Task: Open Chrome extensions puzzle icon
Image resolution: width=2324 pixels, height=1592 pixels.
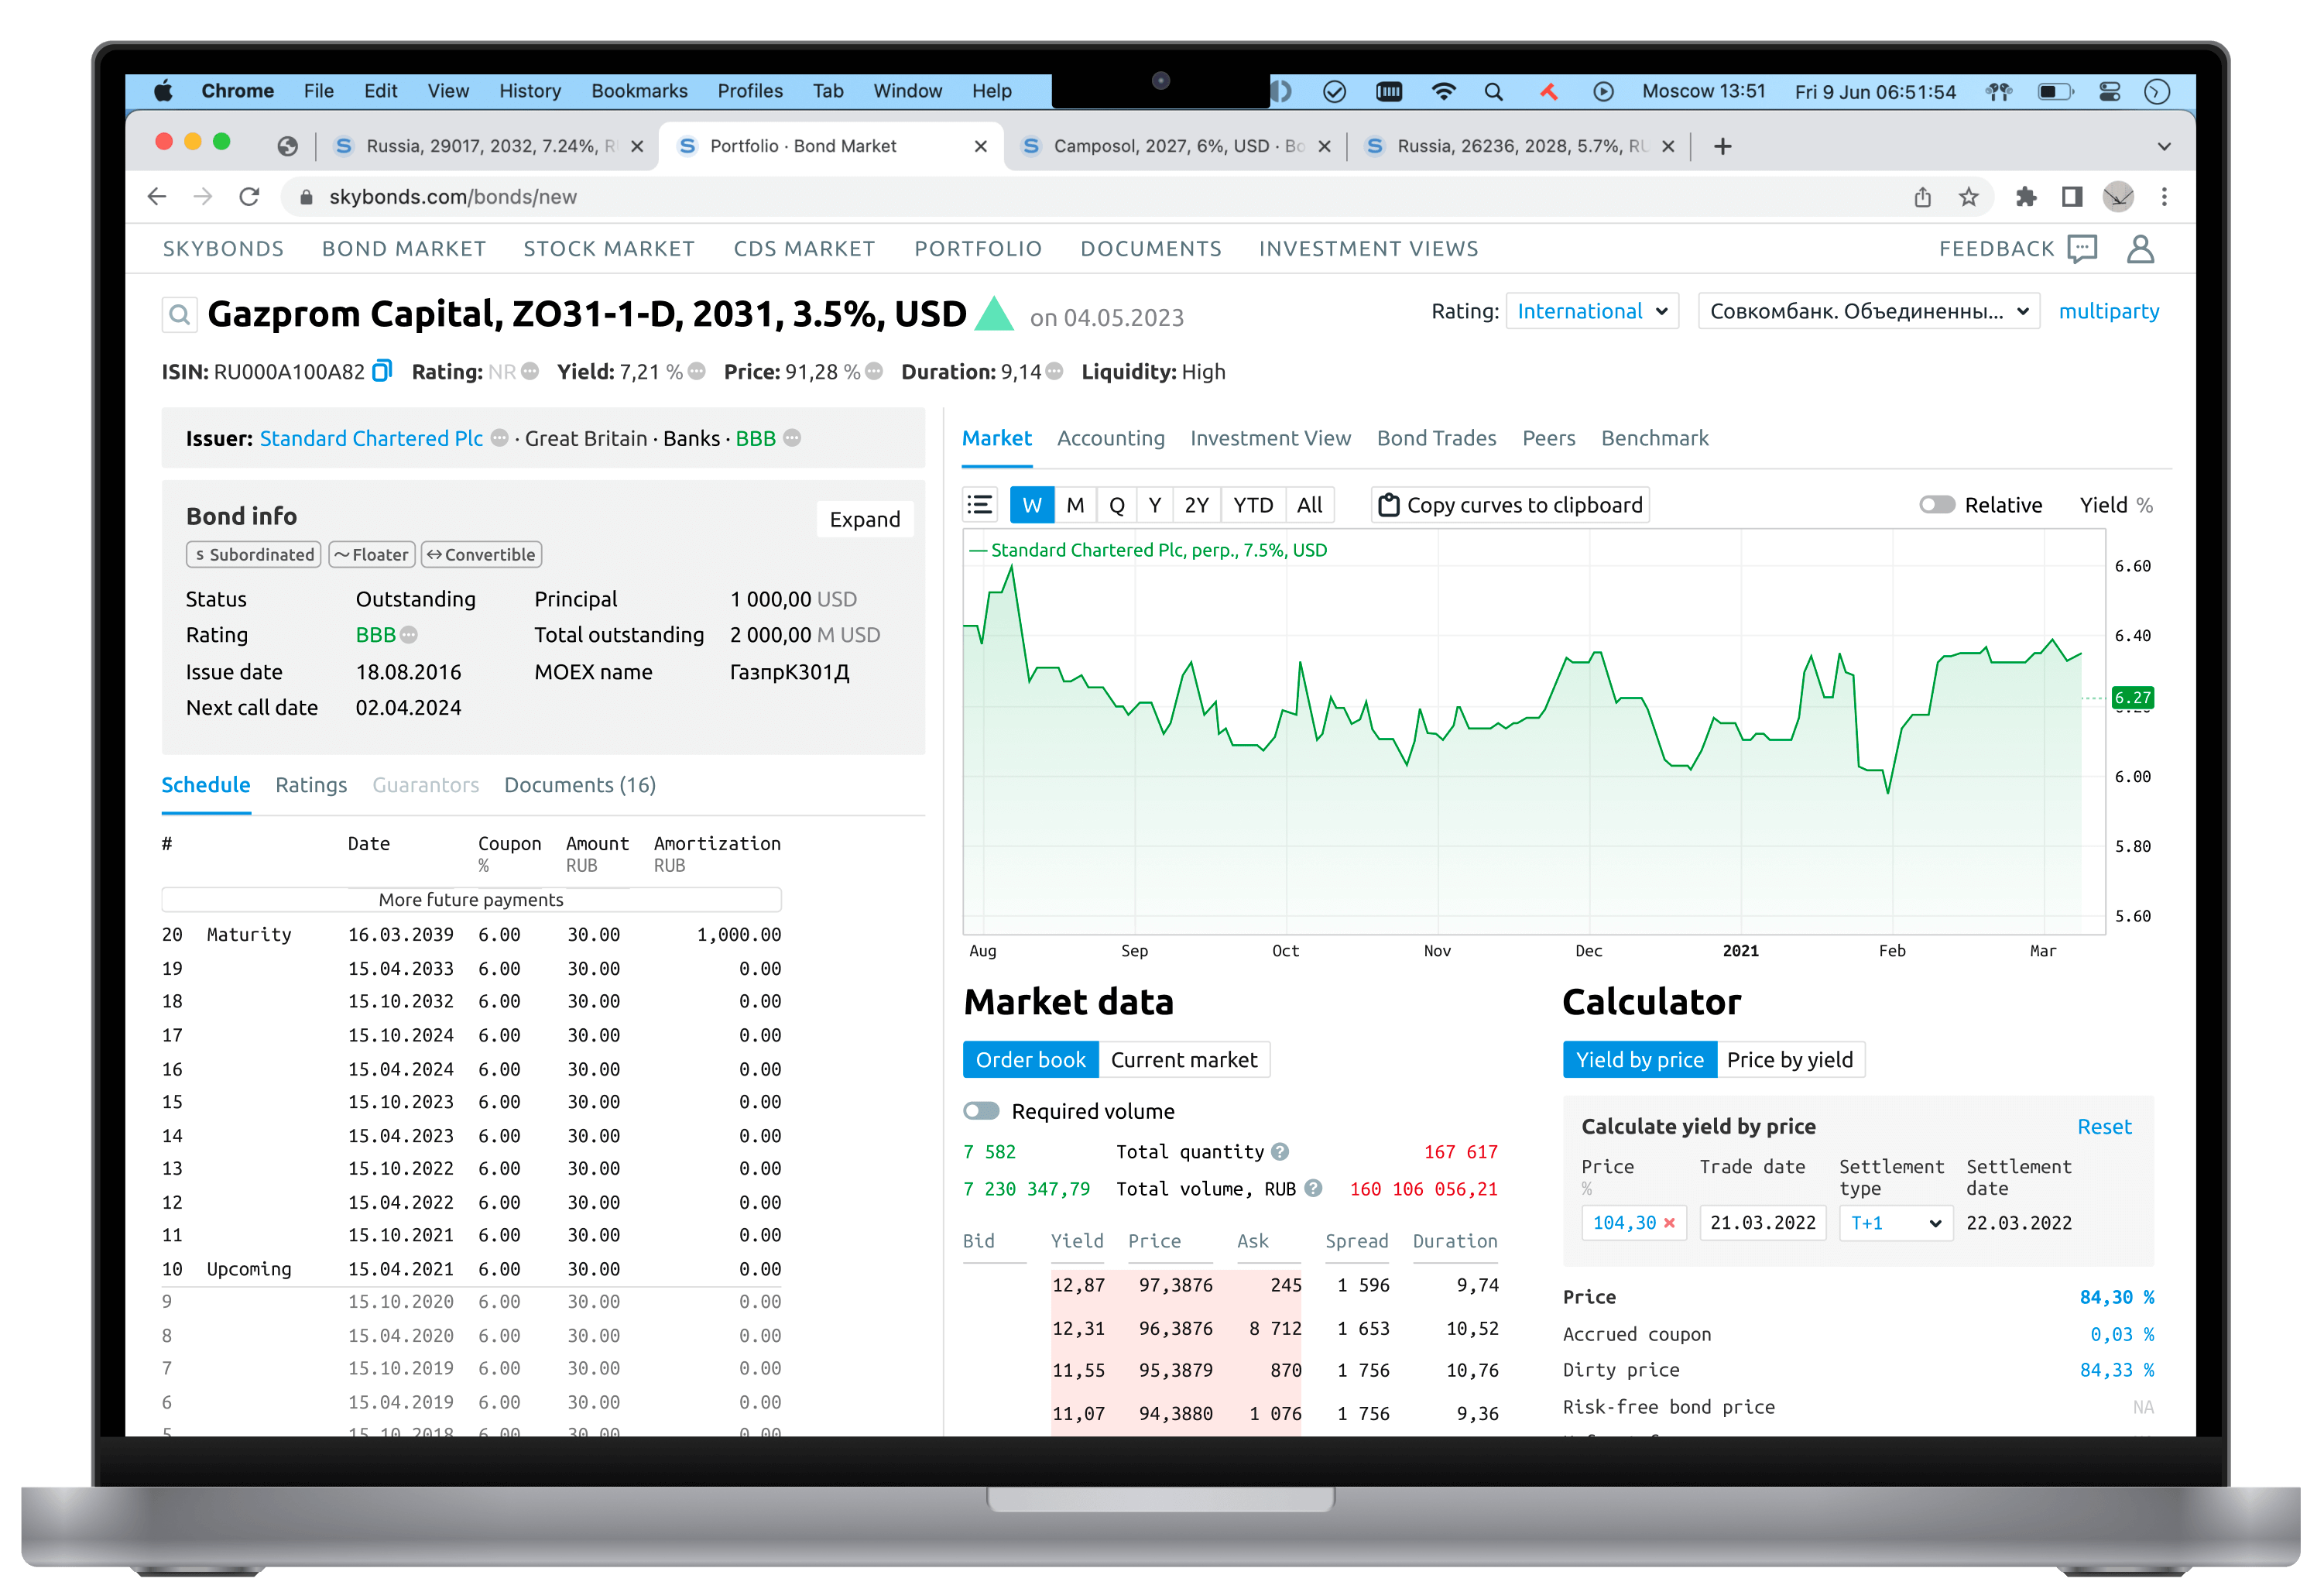Action: pyautogui.click(x=2025, y=197)
